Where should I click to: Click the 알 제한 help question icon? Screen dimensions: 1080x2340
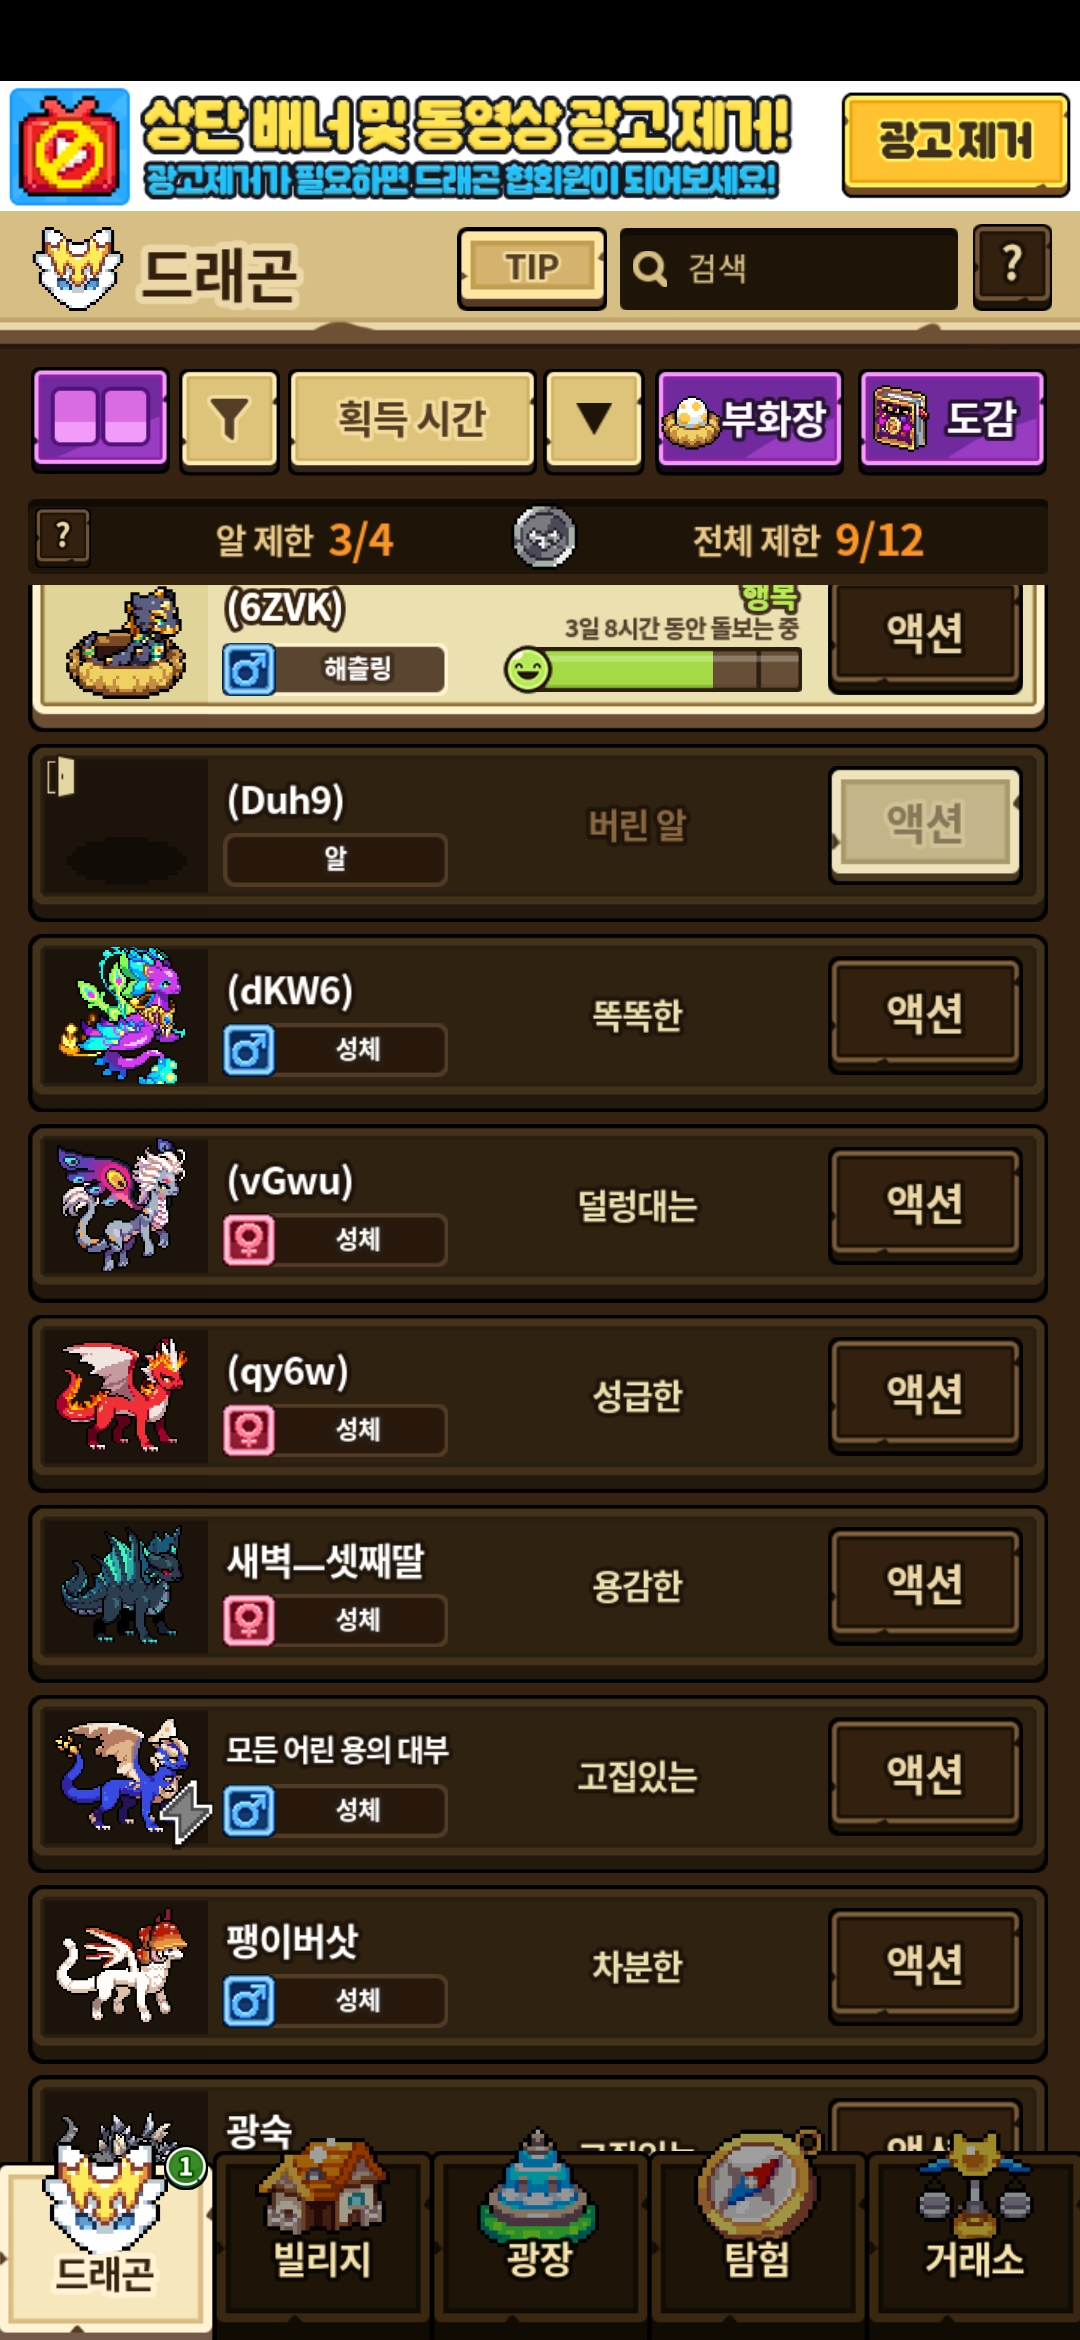pos(63,537)
